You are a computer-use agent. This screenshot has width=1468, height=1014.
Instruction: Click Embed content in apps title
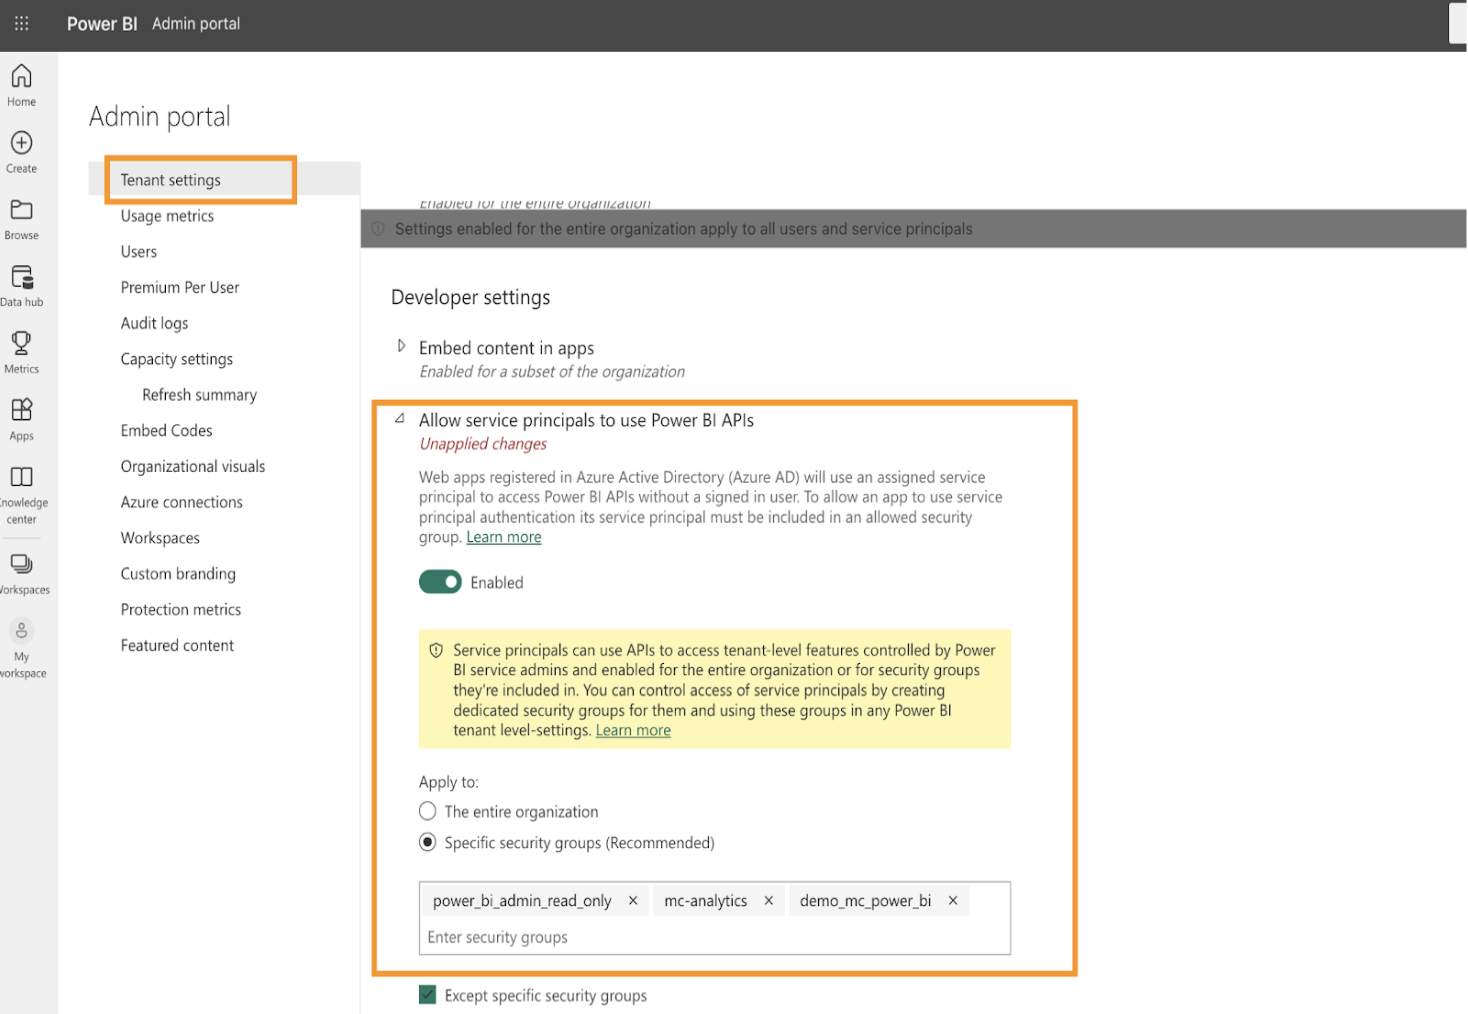point(506,348)
